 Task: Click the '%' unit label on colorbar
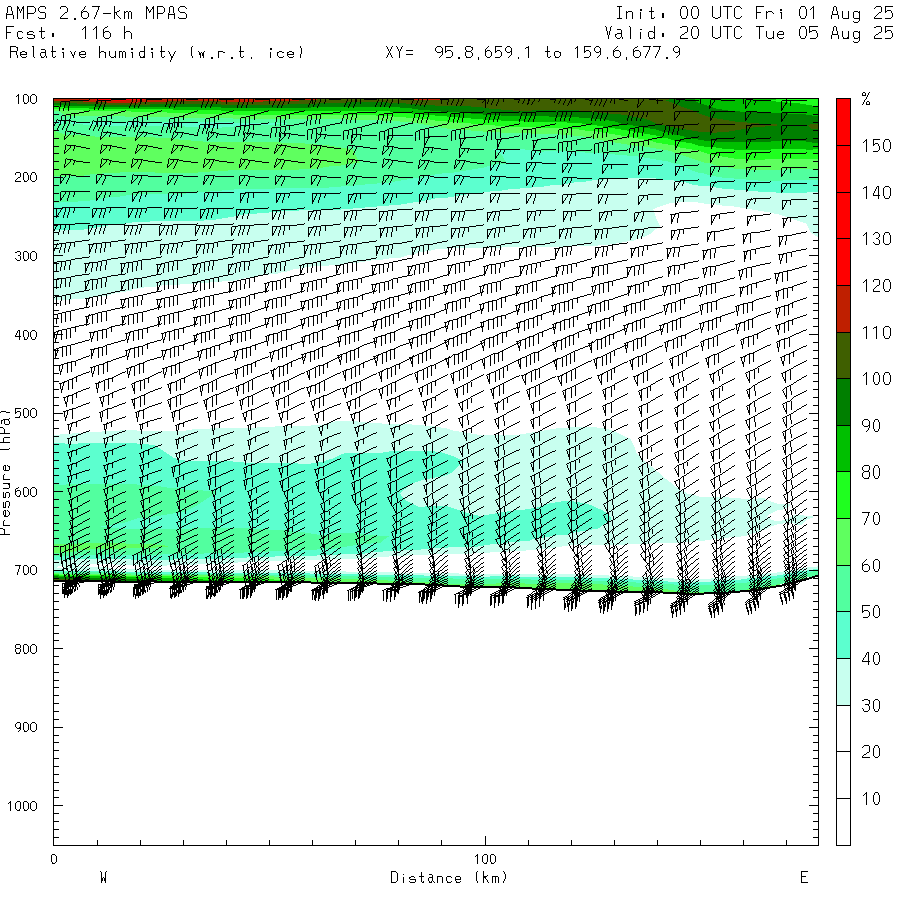(866, 99)
